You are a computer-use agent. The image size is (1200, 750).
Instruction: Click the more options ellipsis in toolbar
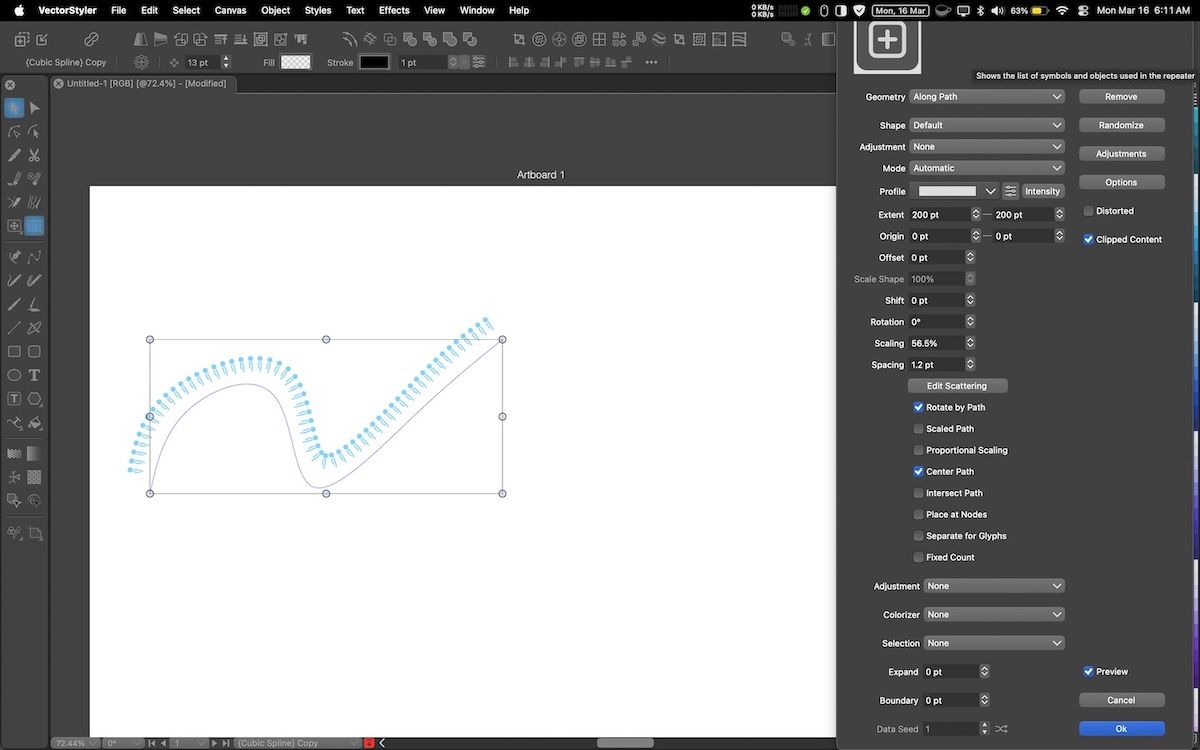point(651,62)
